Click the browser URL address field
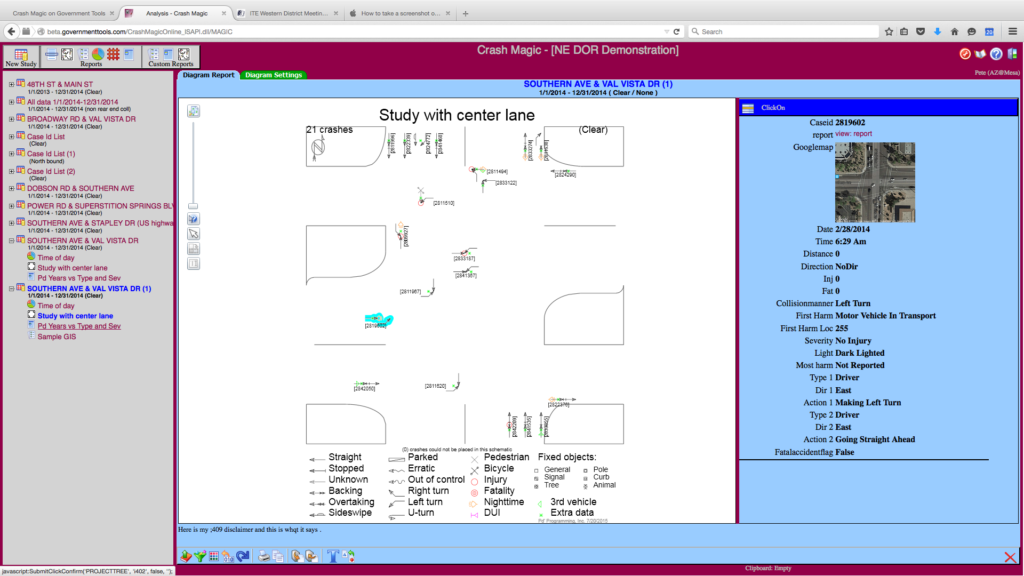This screenshot has width=1024, height=576. (353, 31)
